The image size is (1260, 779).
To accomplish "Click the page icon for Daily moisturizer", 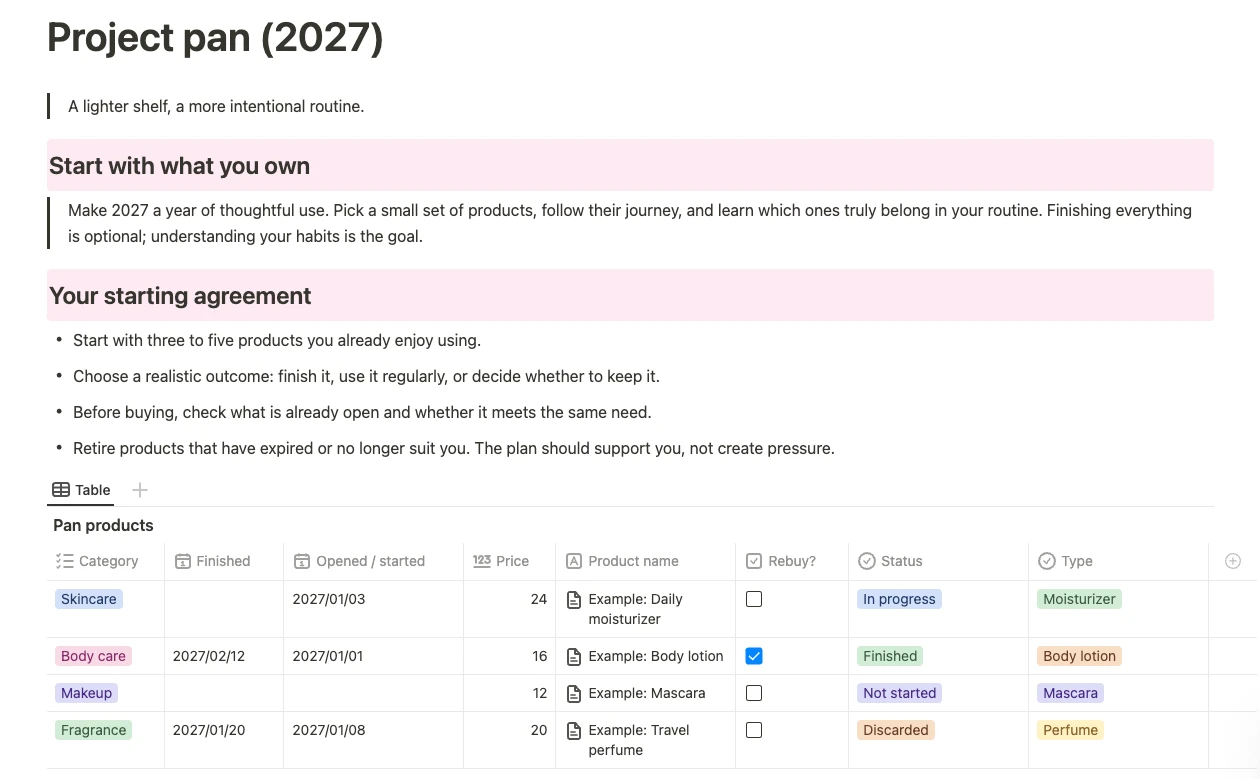I will click(574, 600).
